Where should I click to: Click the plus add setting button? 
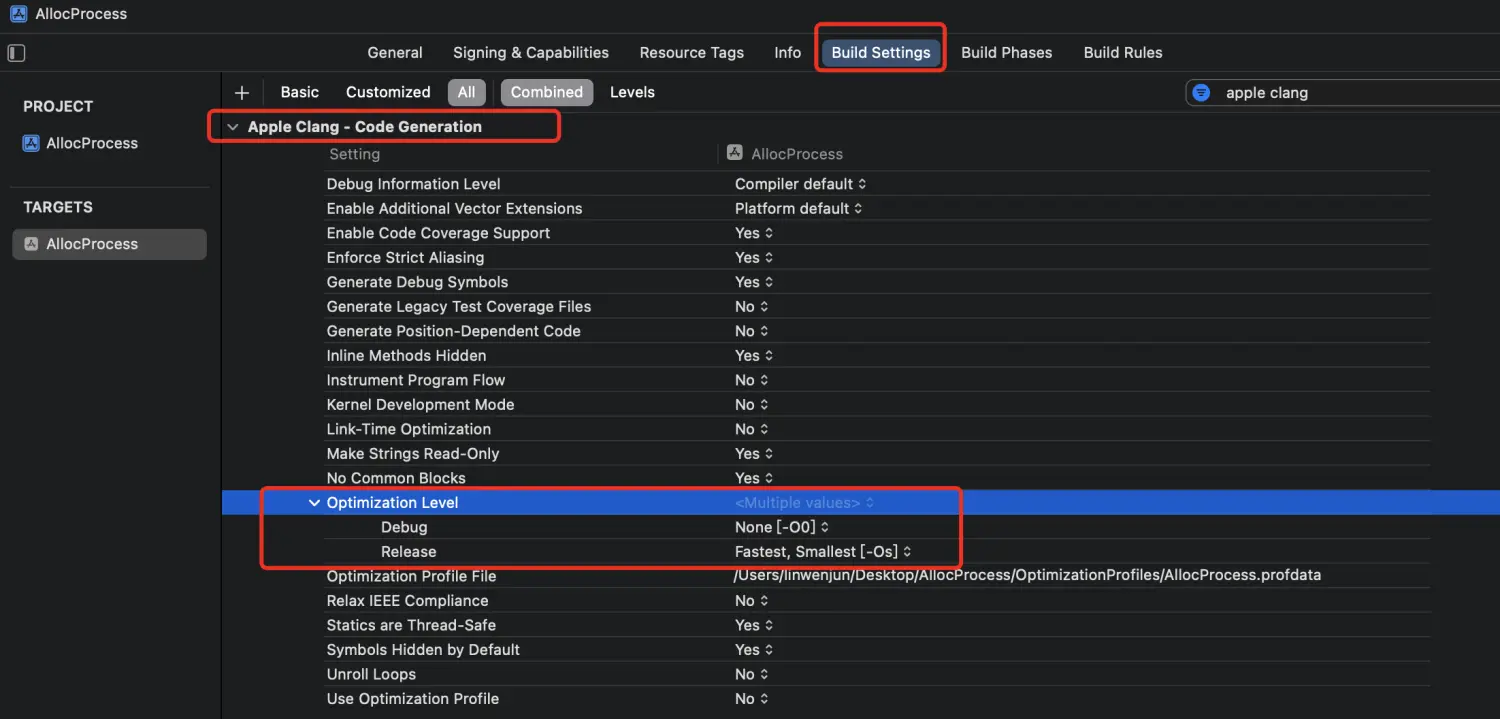click(241, 92)
